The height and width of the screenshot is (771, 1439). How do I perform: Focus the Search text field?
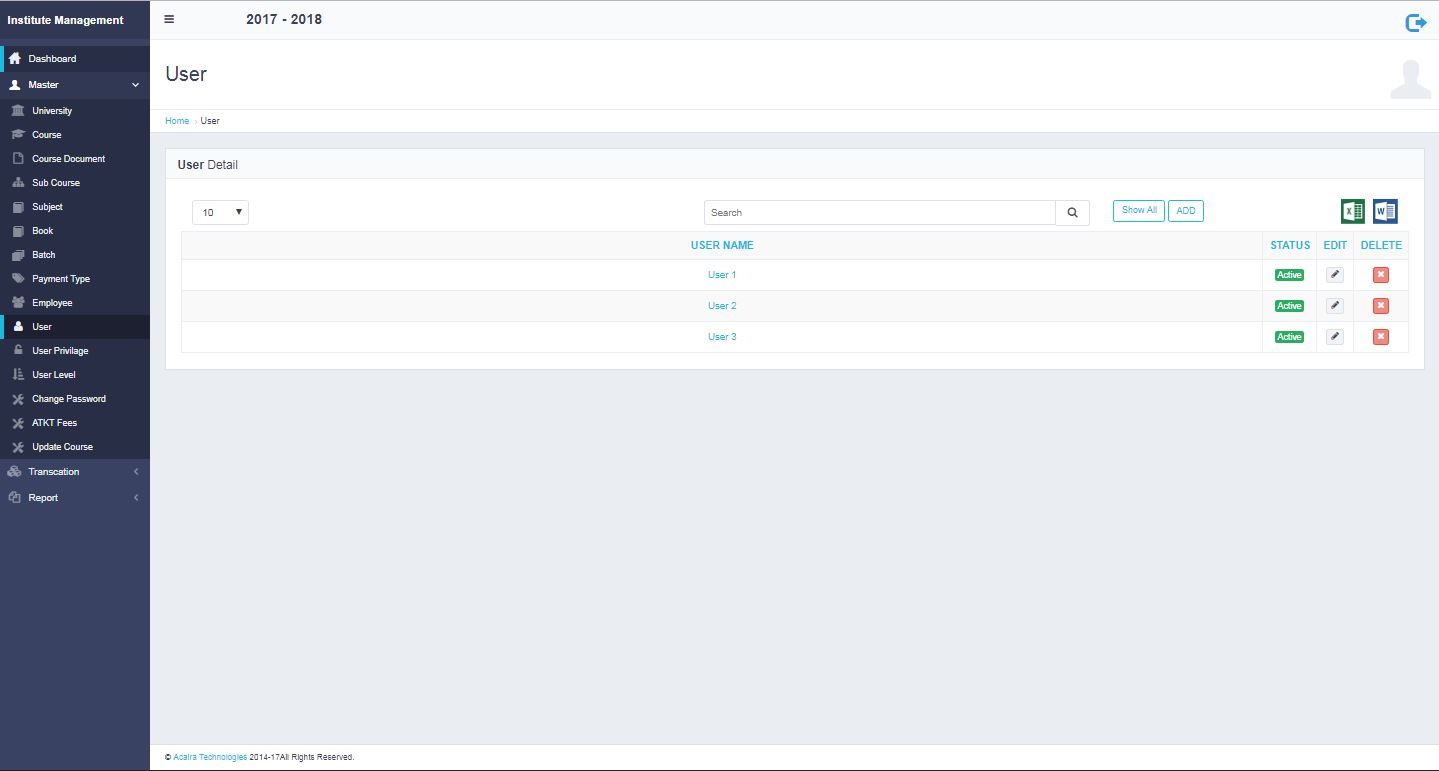(879, 212)
